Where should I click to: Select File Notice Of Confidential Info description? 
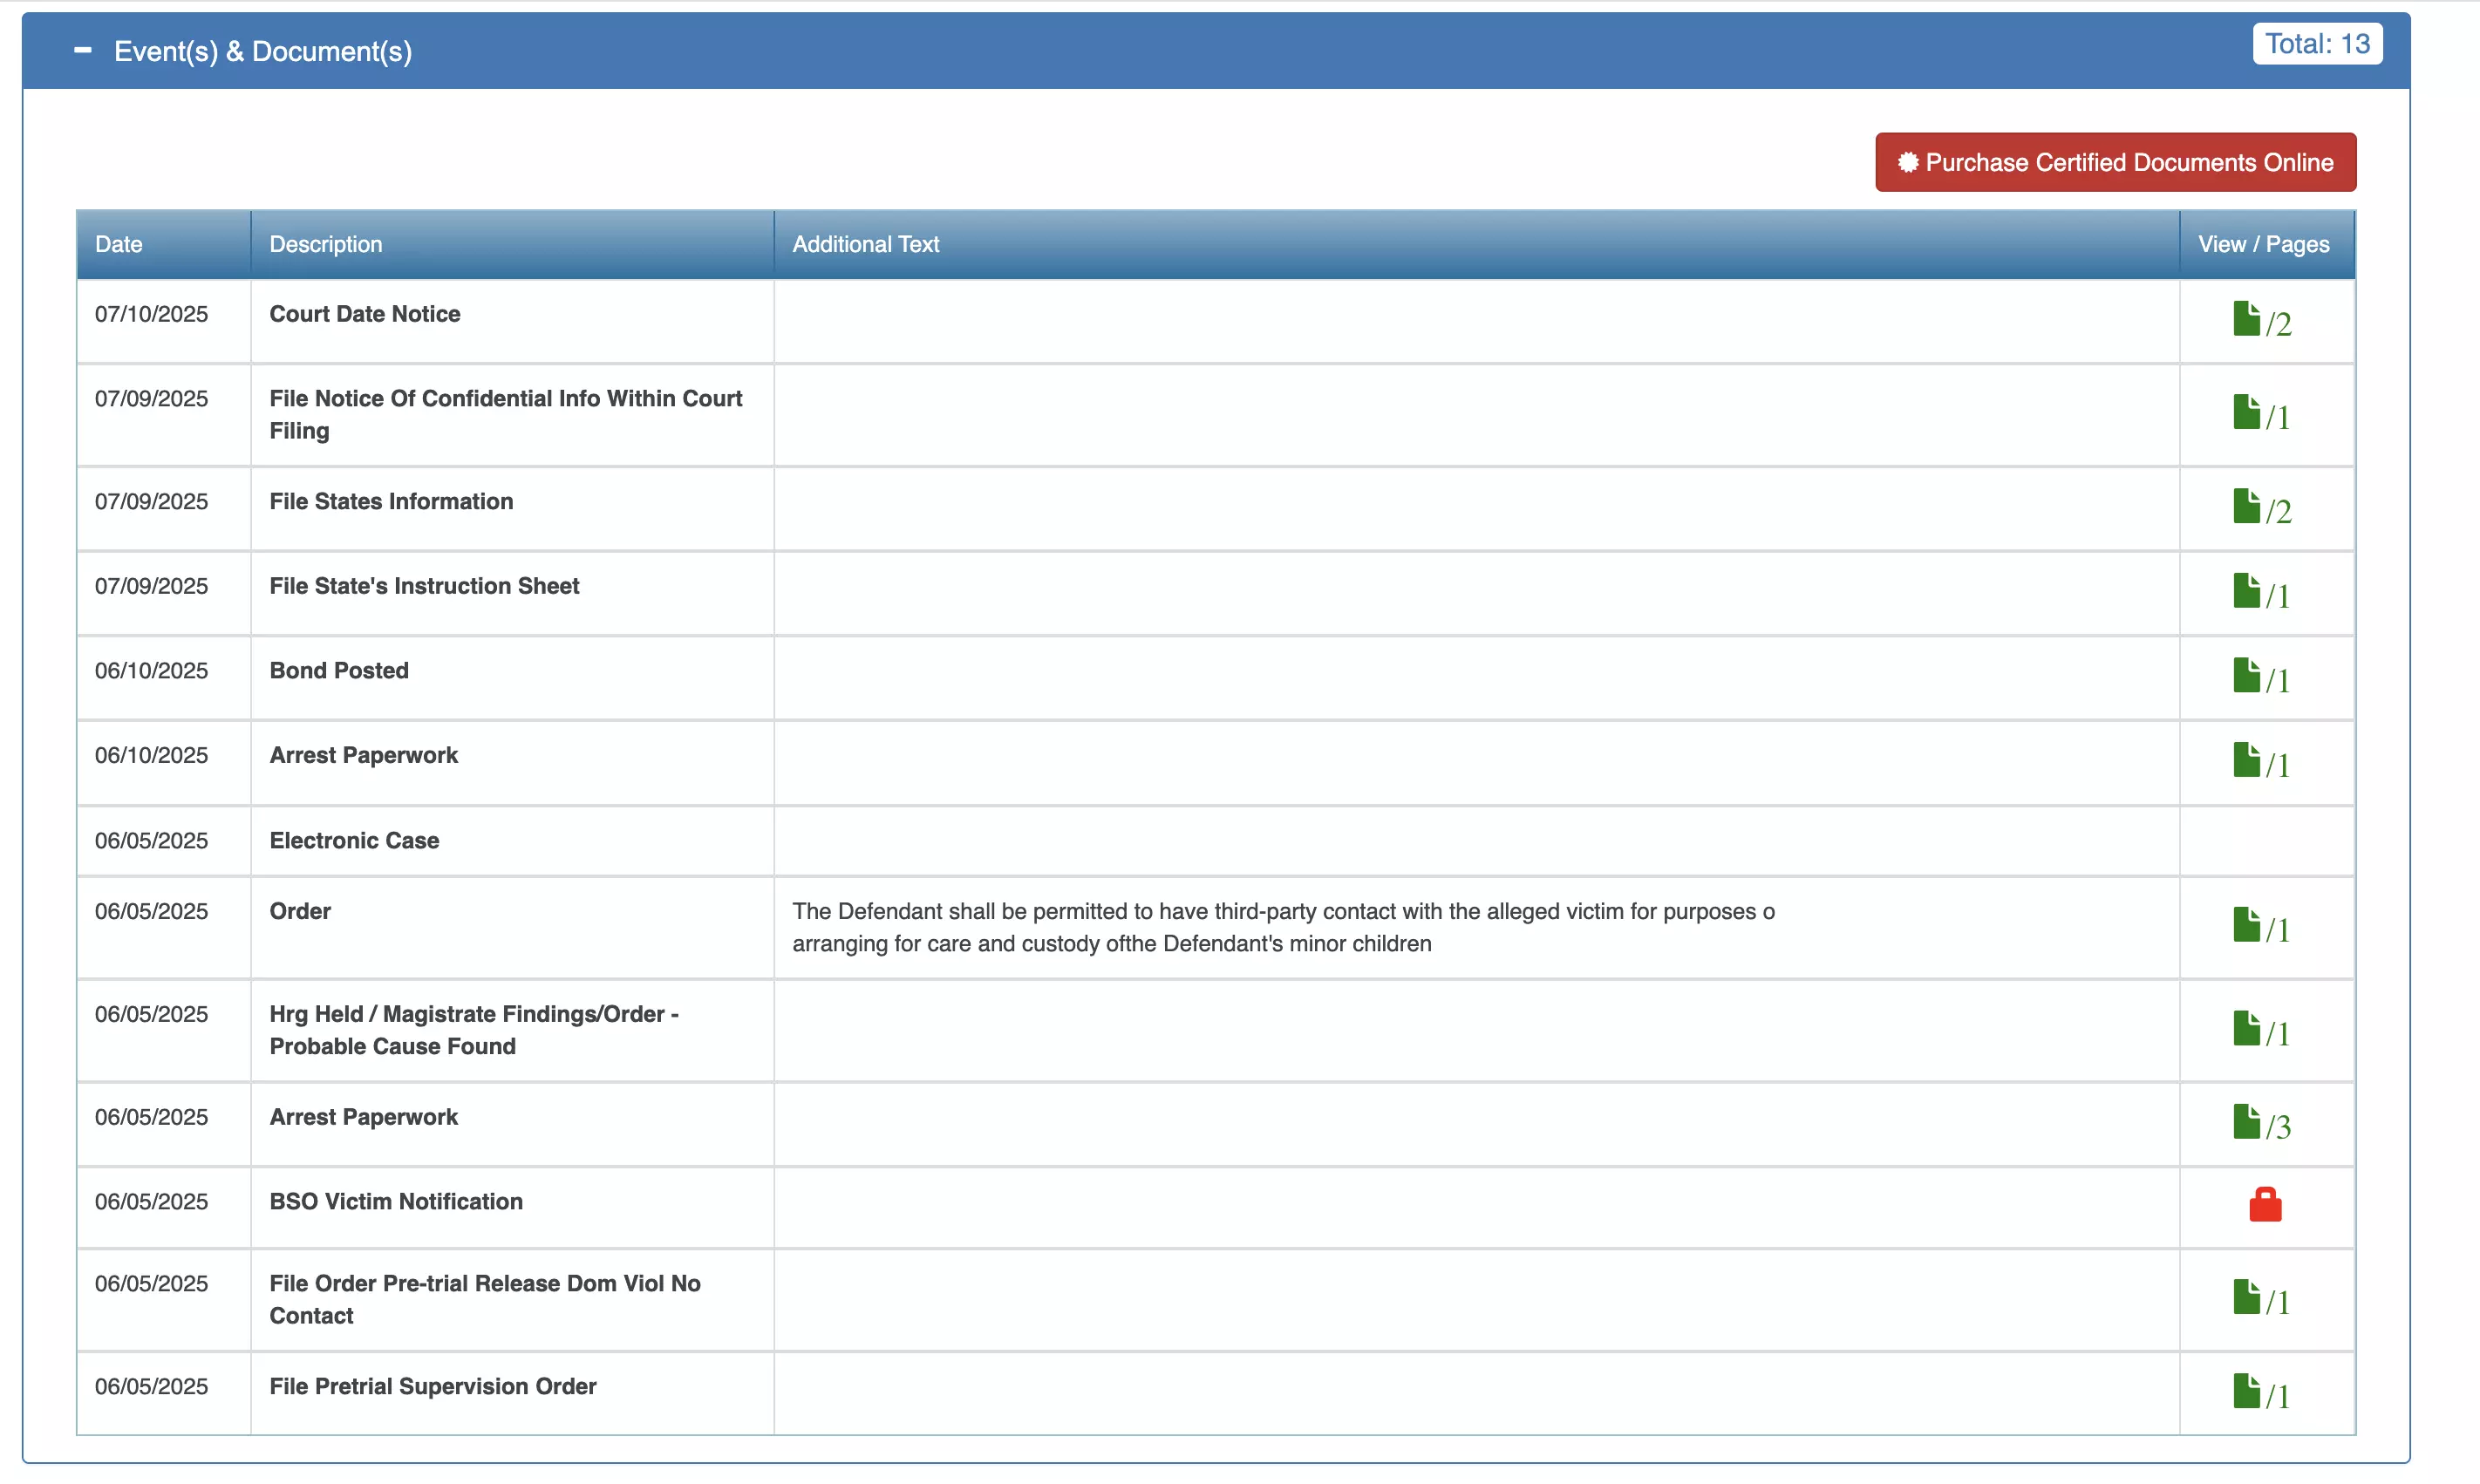[506, 415]
